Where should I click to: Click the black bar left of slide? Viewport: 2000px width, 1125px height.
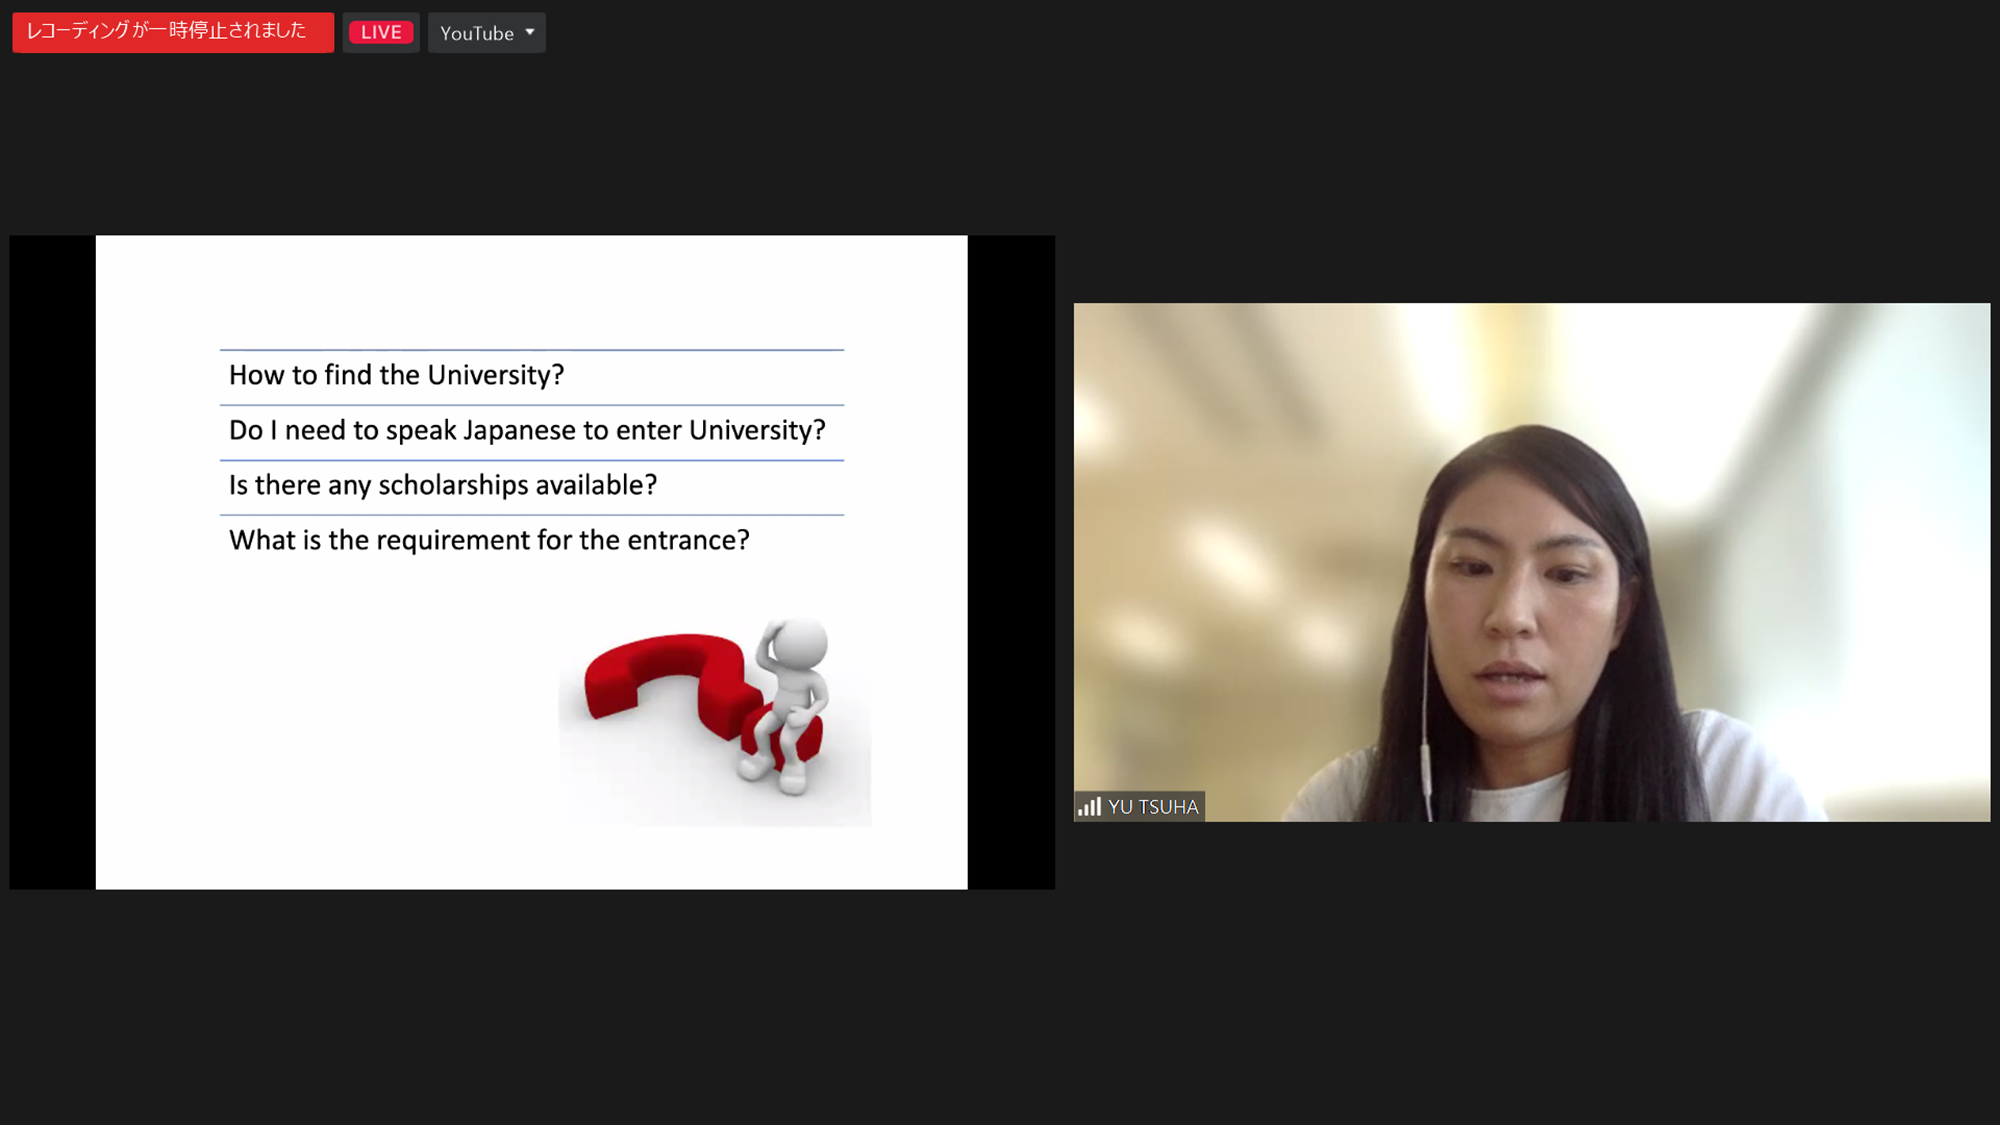[x=52, y=562]
